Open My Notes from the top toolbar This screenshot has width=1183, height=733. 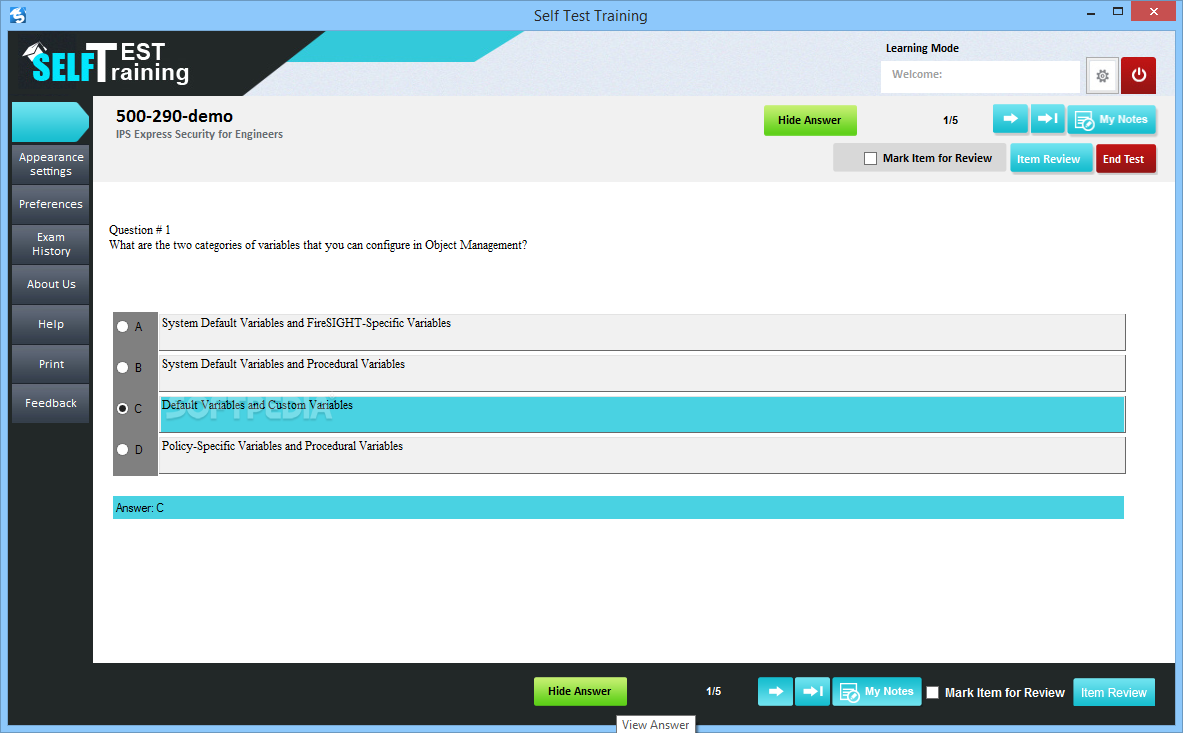pyautogui.click(x=1111, y=120)
